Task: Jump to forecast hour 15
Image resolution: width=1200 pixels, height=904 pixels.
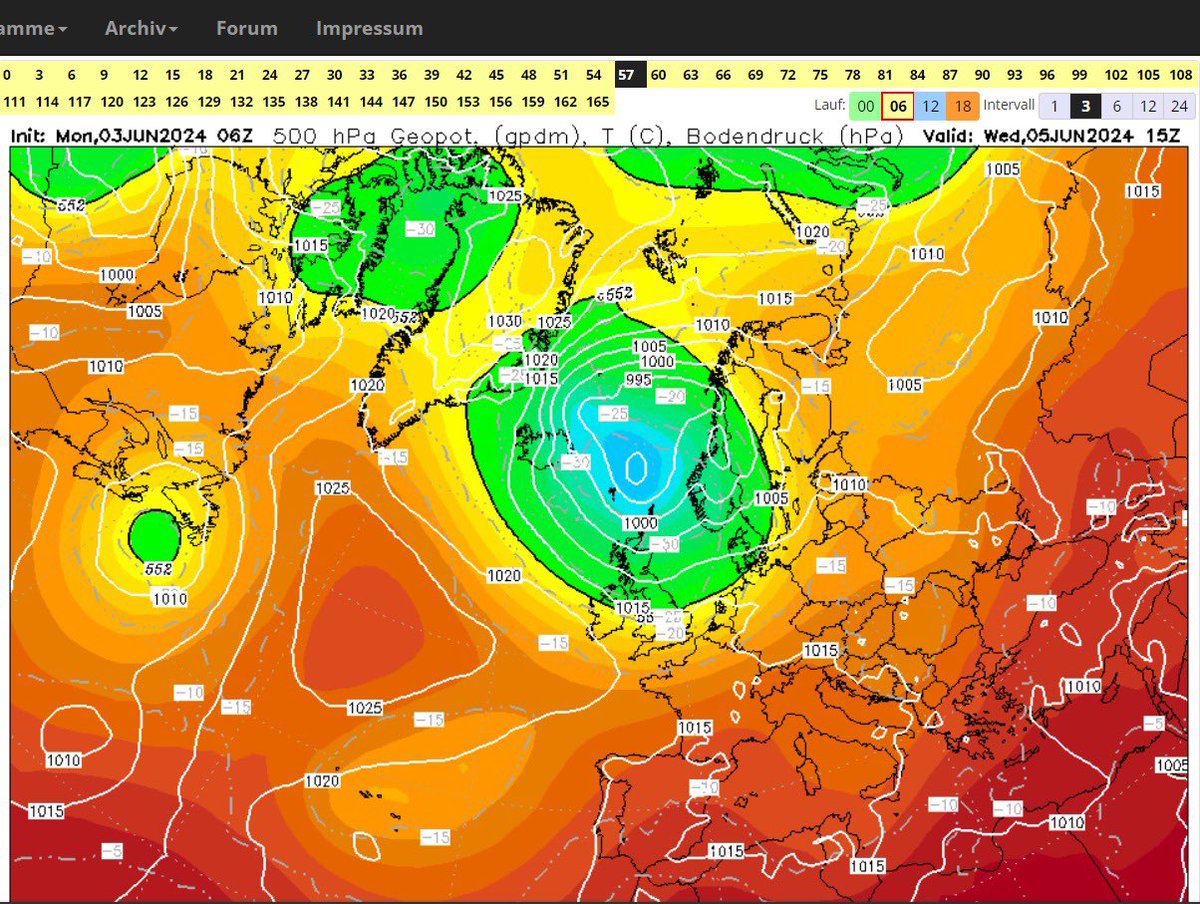Action: point(173,75)
